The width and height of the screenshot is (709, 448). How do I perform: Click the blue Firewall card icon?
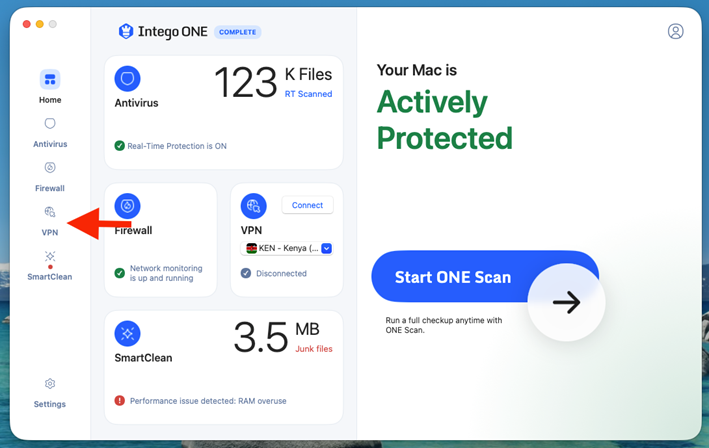128,206
